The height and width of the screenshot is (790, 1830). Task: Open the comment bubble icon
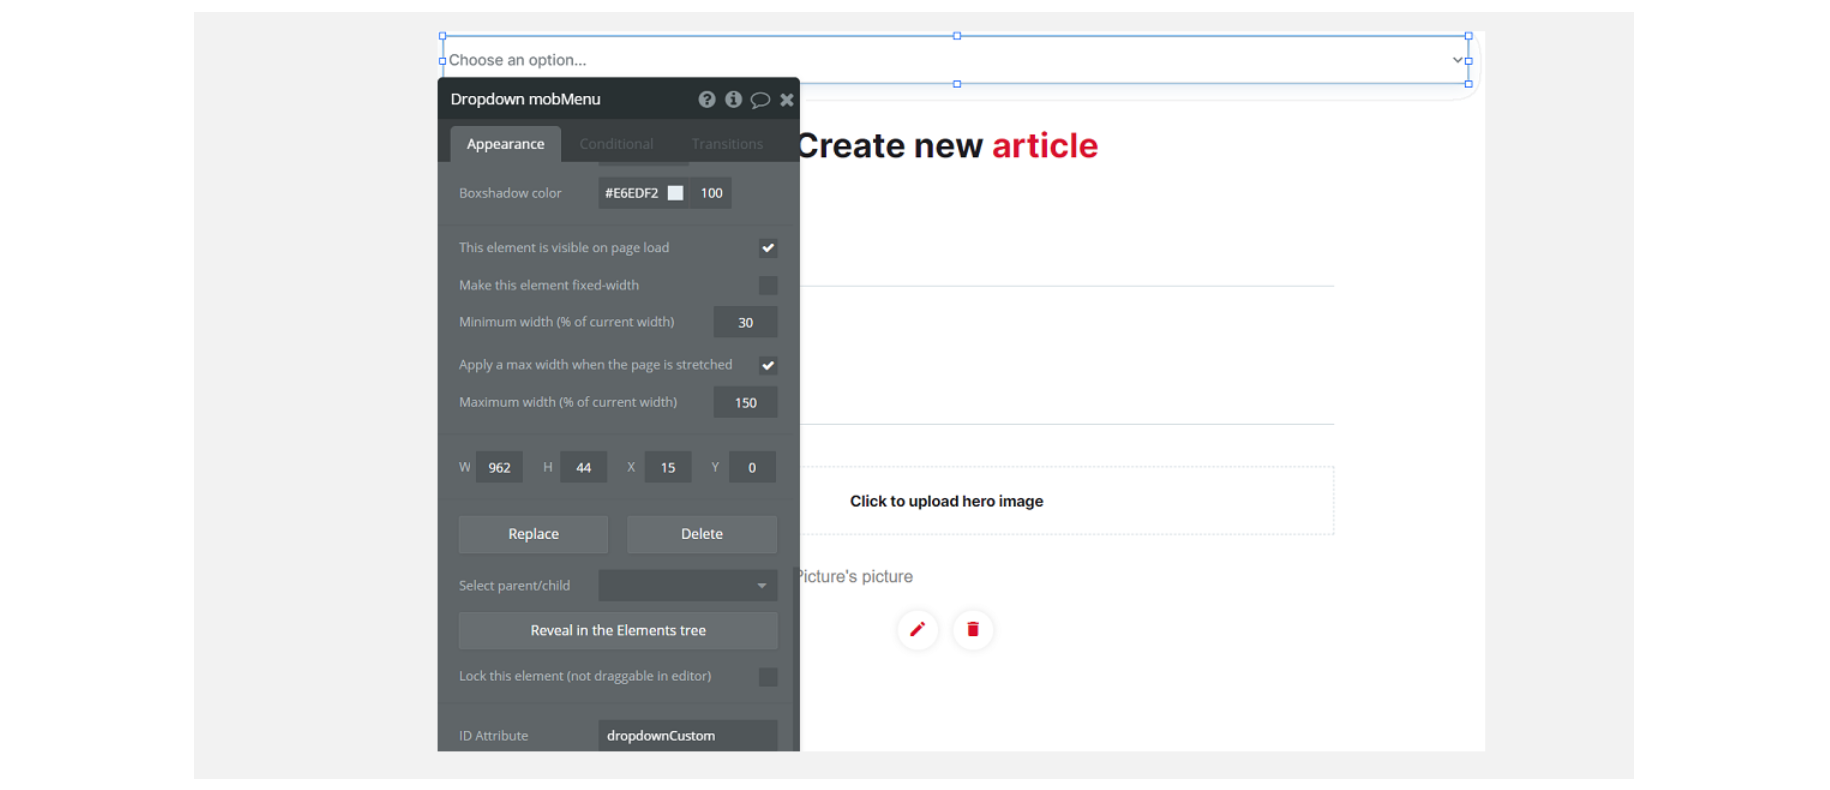[x=760, y=99]
